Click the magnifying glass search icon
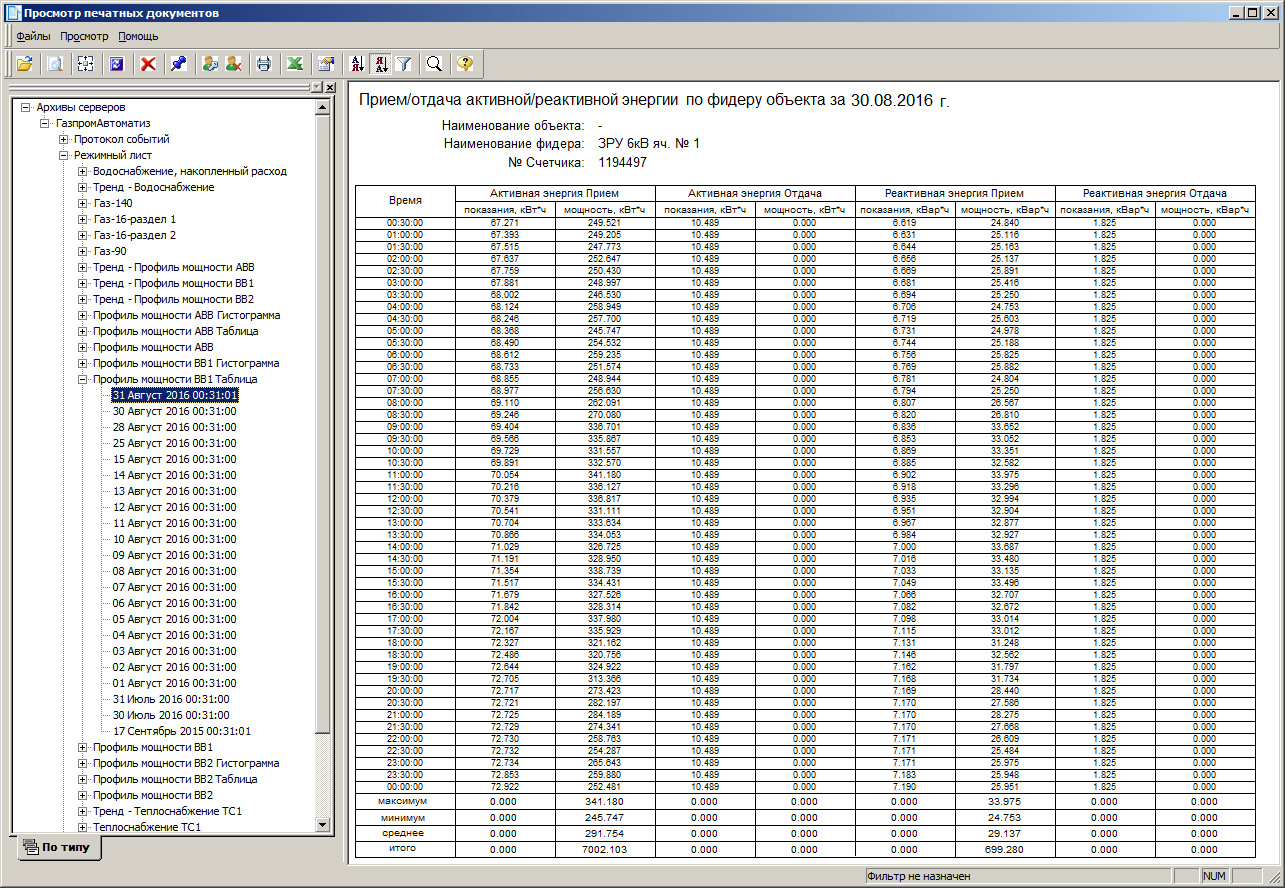 (x=434, y=64)
